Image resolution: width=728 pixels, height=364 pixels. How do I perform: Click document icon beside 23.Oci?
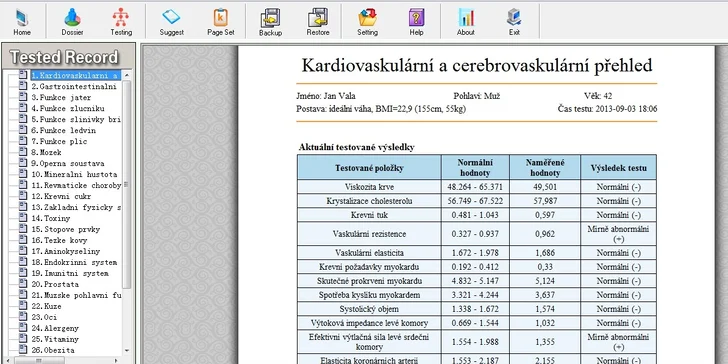tap(23, 317)
